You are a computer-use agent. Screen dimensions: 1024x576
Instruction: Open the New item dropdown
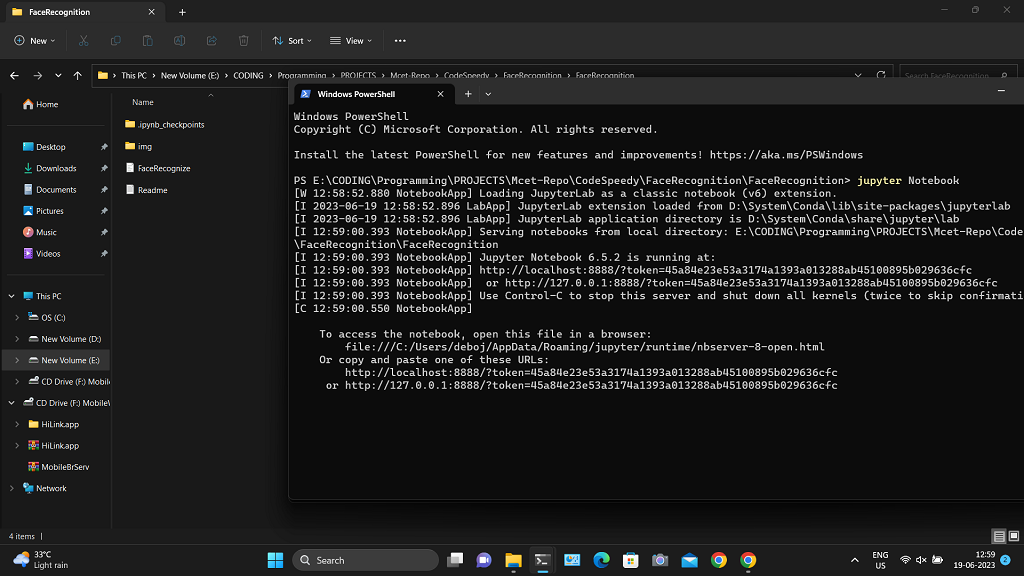point(35,40)
